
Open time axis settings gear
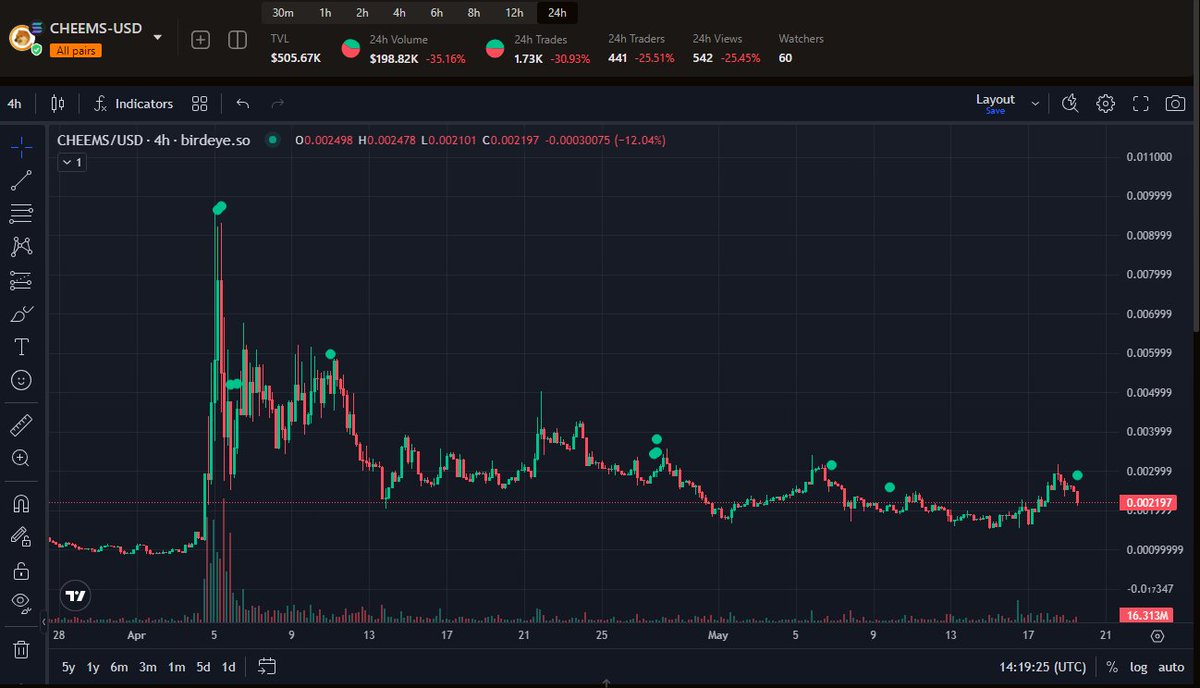click(x=1157, y=635)
